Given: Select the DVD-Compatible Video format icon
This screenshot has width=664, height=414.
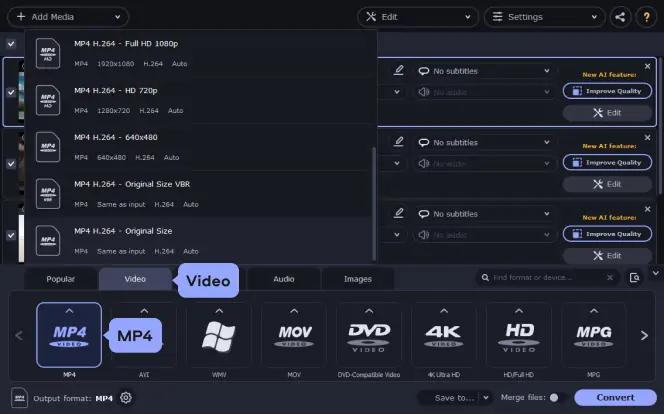Looking at the screenshot, I should pyautogui.click(x=369, y=335).
